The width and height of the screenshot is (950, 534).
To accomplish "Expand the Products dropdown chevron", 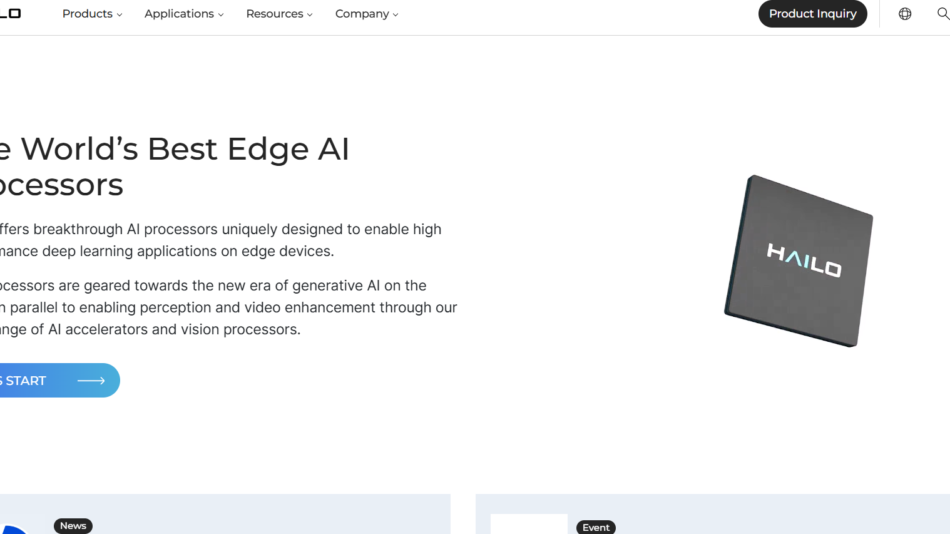I will tap(120, 15).
